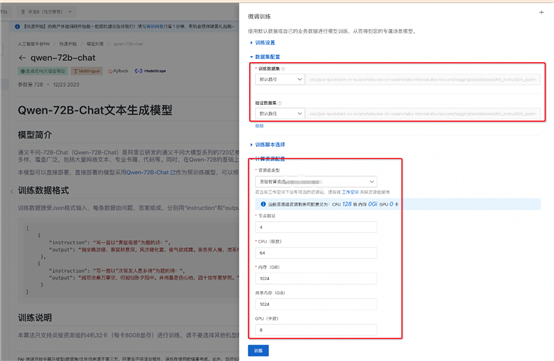Image resolution: width=554 pixels, height=361 pixels.
Task: Expand the left sidebar with the chevron handle
Action: (12, 191)
